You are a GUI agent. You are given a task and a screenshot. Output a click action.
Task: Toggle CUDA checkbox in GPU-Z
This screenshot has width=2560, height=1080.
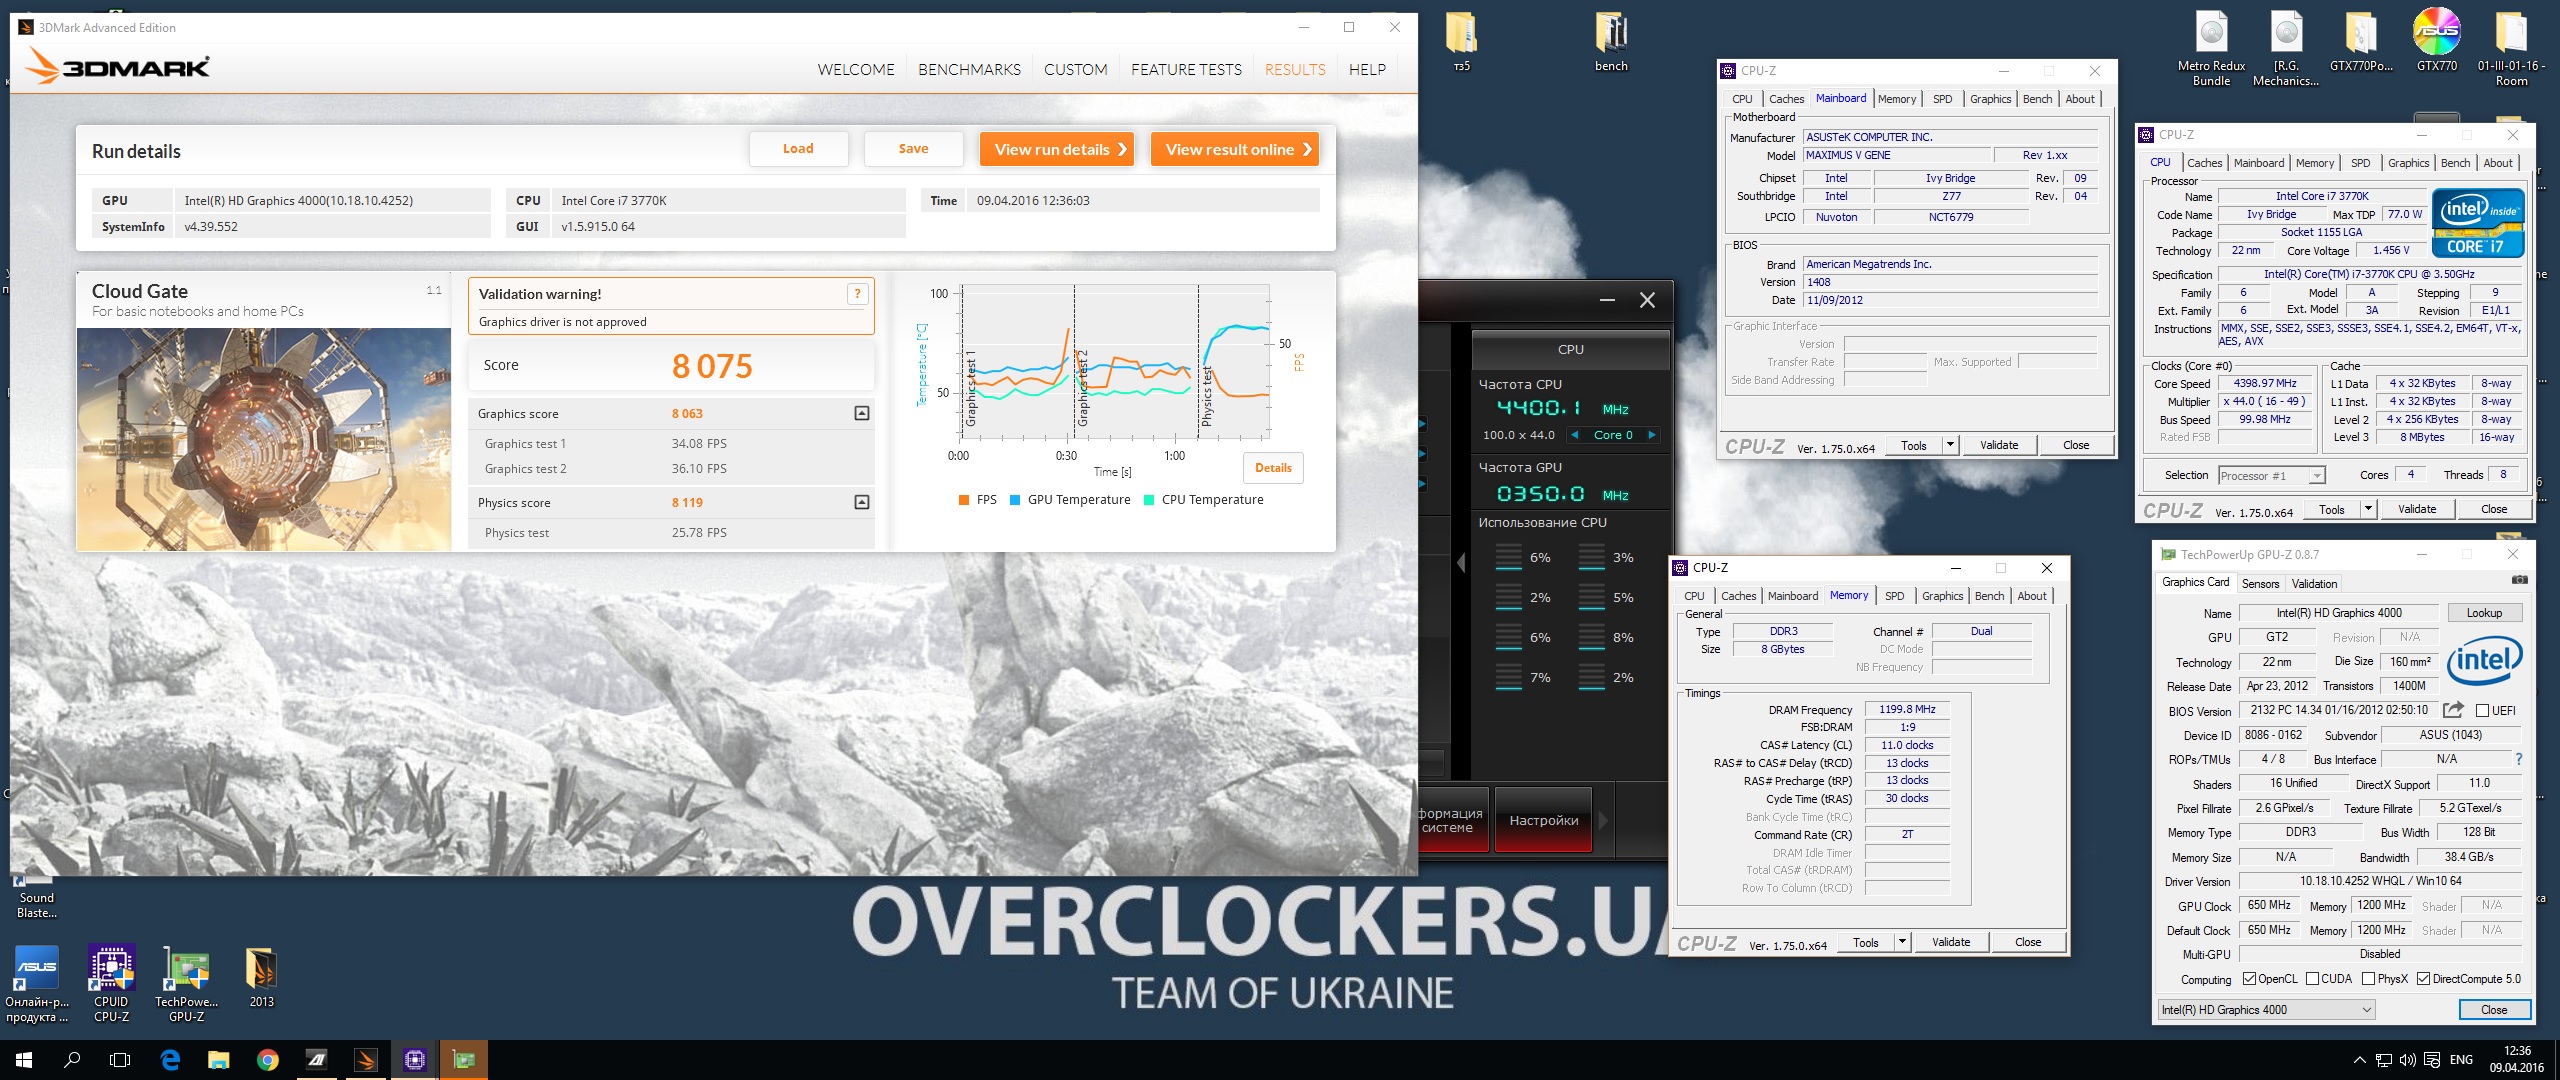click(2312, 979)
